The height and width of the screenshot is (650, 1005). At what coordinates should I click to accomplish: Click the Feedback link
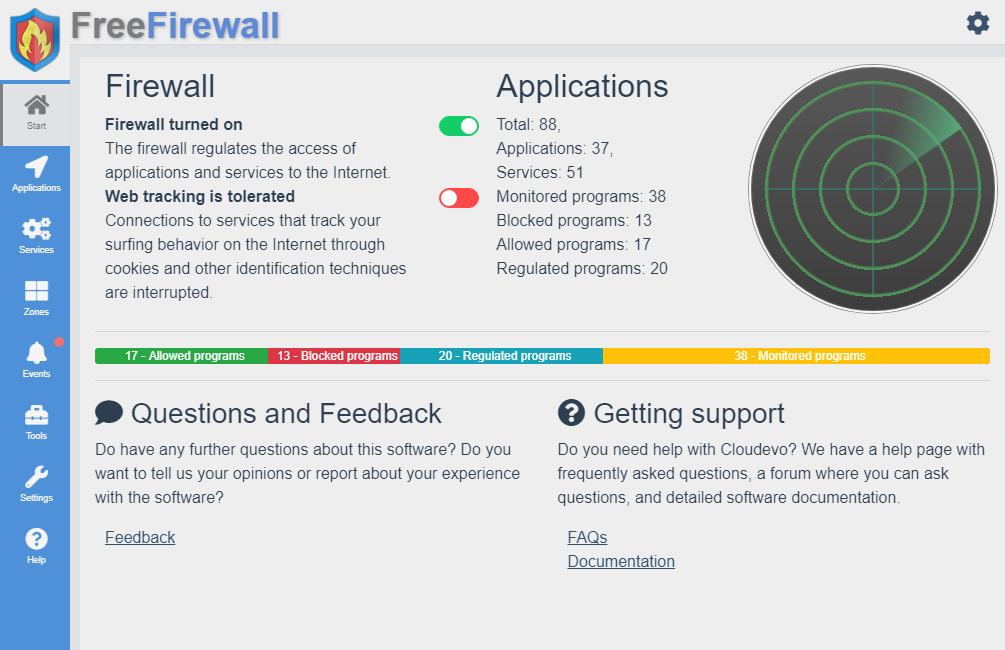[140, 538]
